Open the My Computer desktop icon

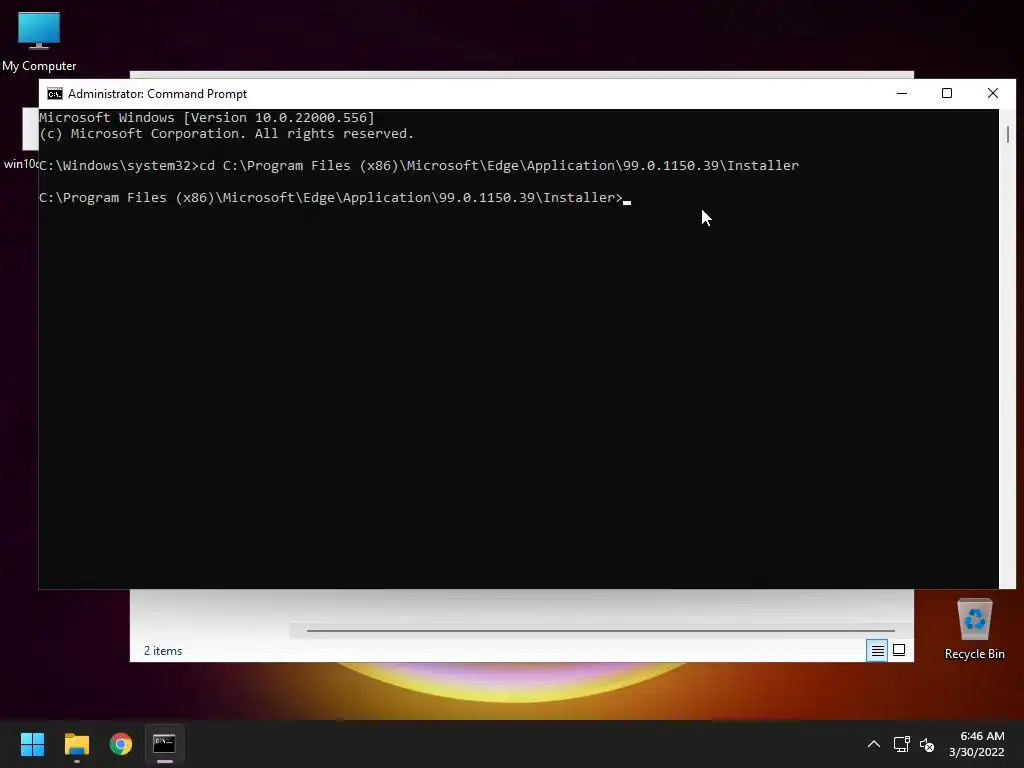pos(39,41)
